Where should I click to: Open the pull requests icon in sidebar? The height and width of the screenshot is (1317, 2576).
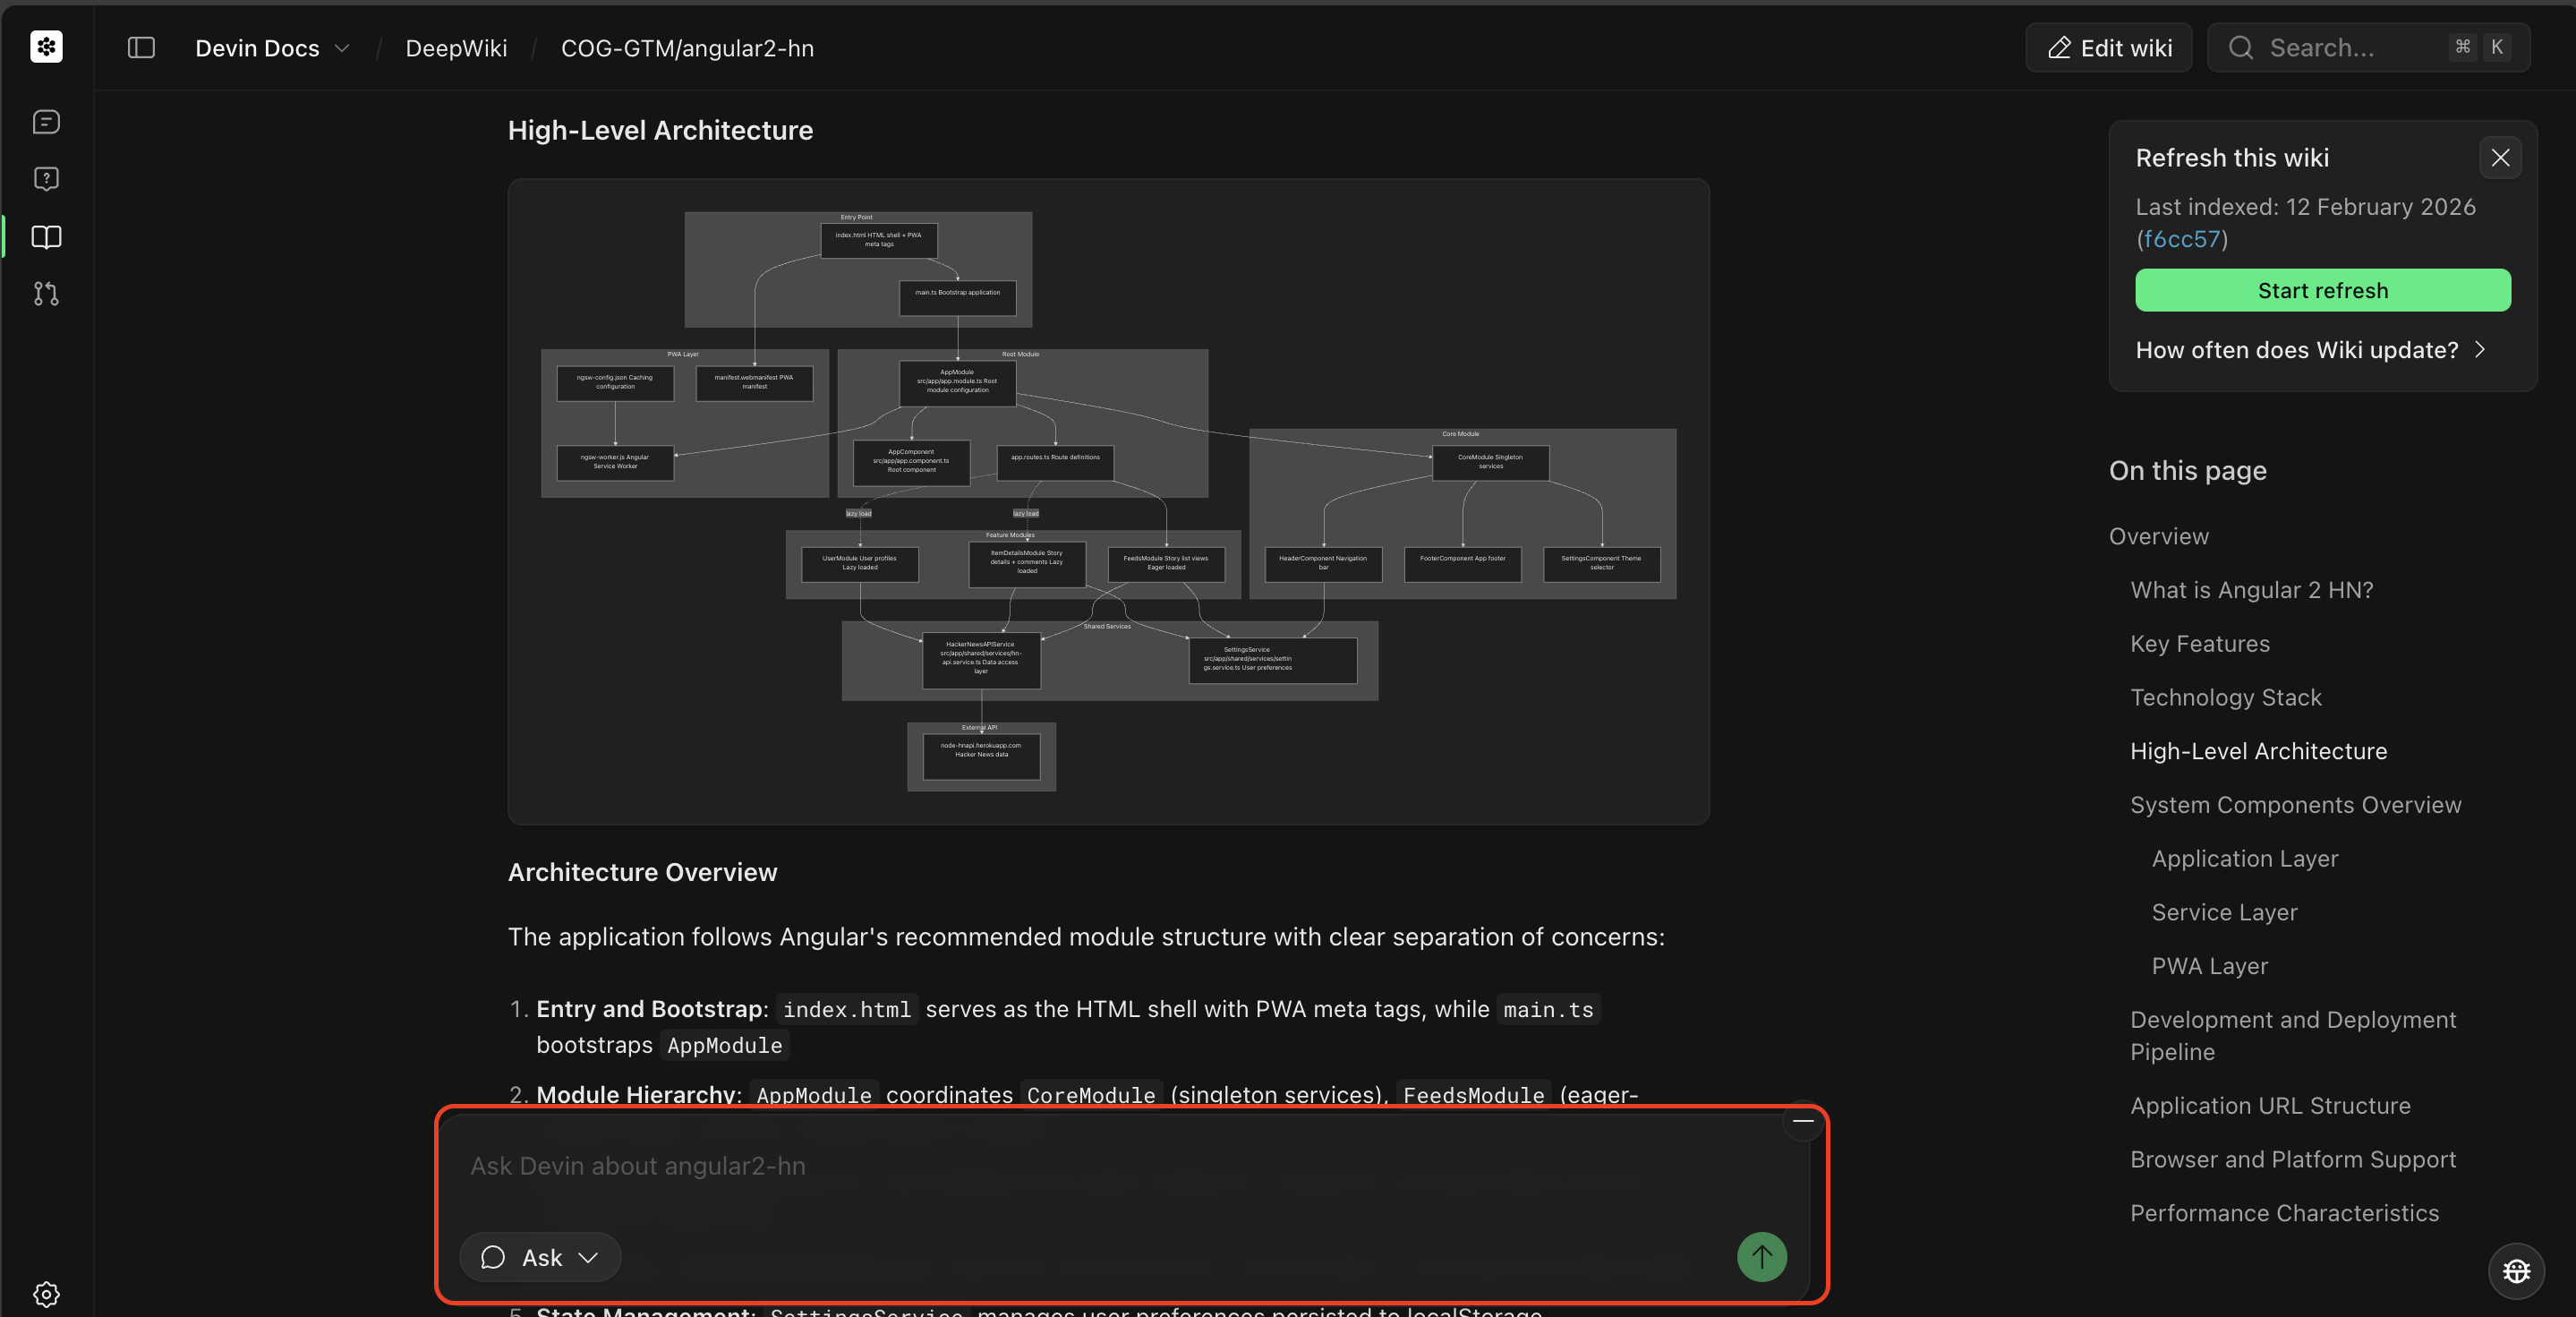click(x=46, y=294)
